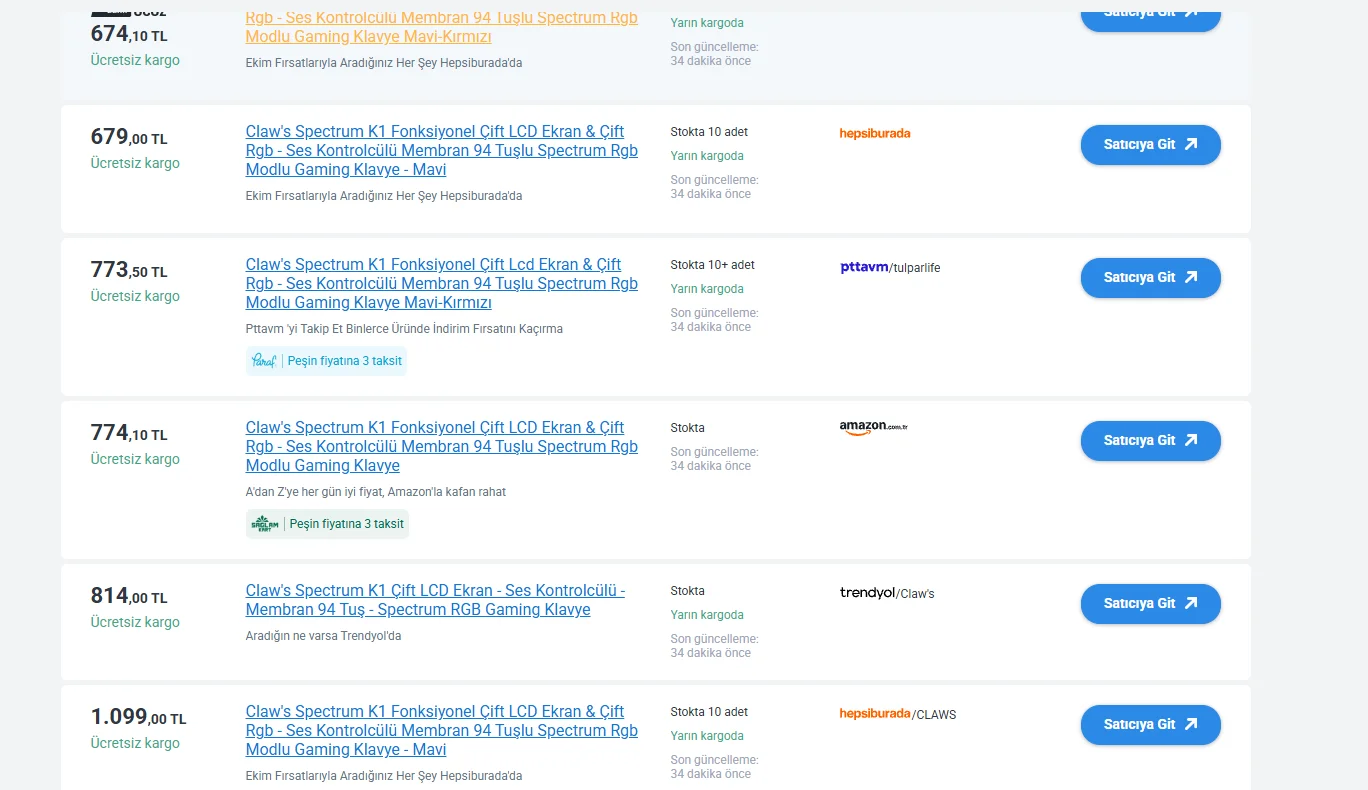Open the Trendyol 'Spectrum RGB Gaming Klavye' title

[436, 600]
